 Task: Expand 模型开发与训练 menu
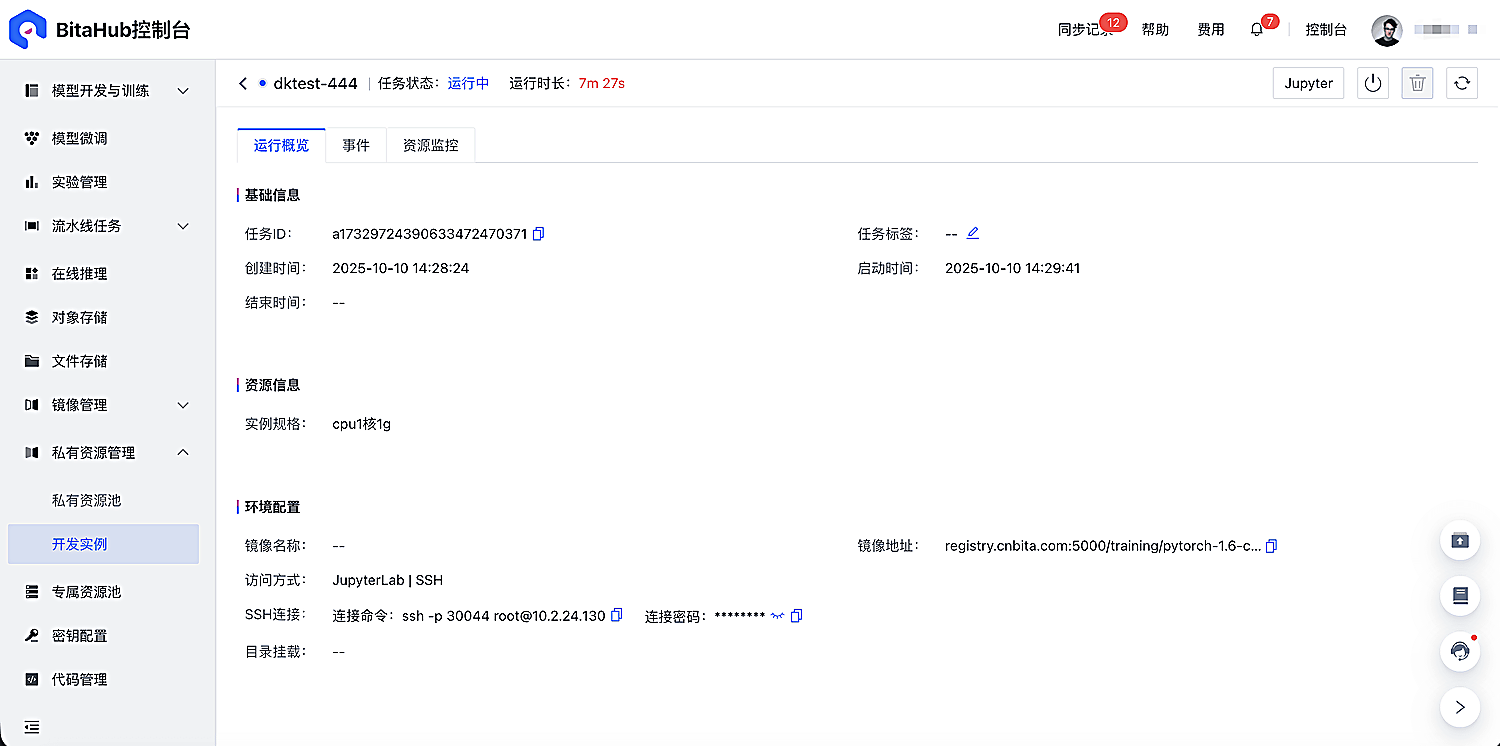pyautogui.click(x=183, y=91)
